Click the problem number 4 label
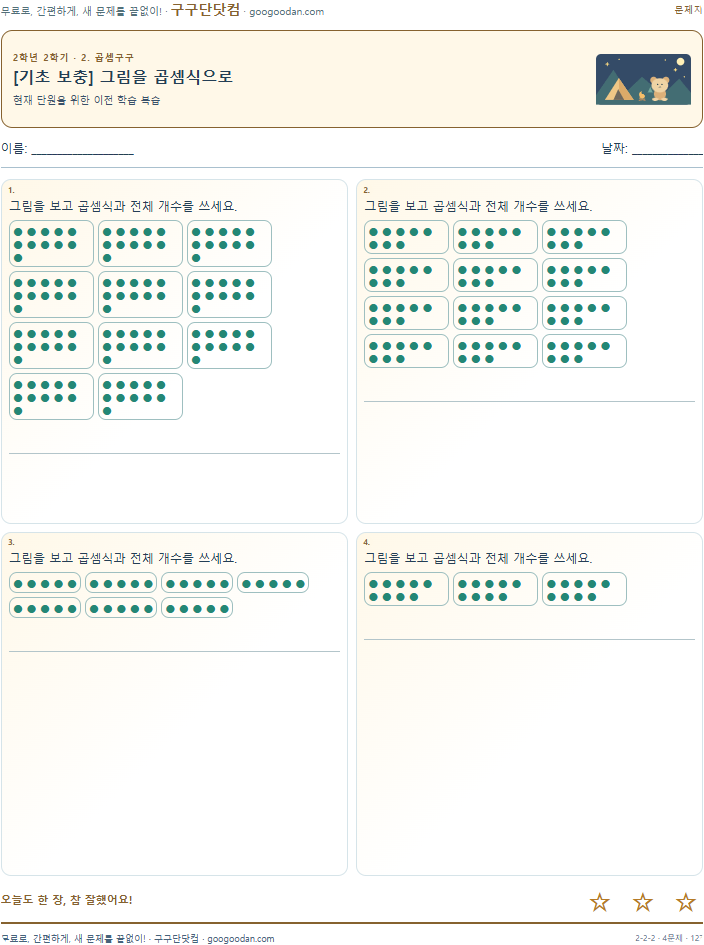This screenshot has height=945, width=704. point(366,542)
